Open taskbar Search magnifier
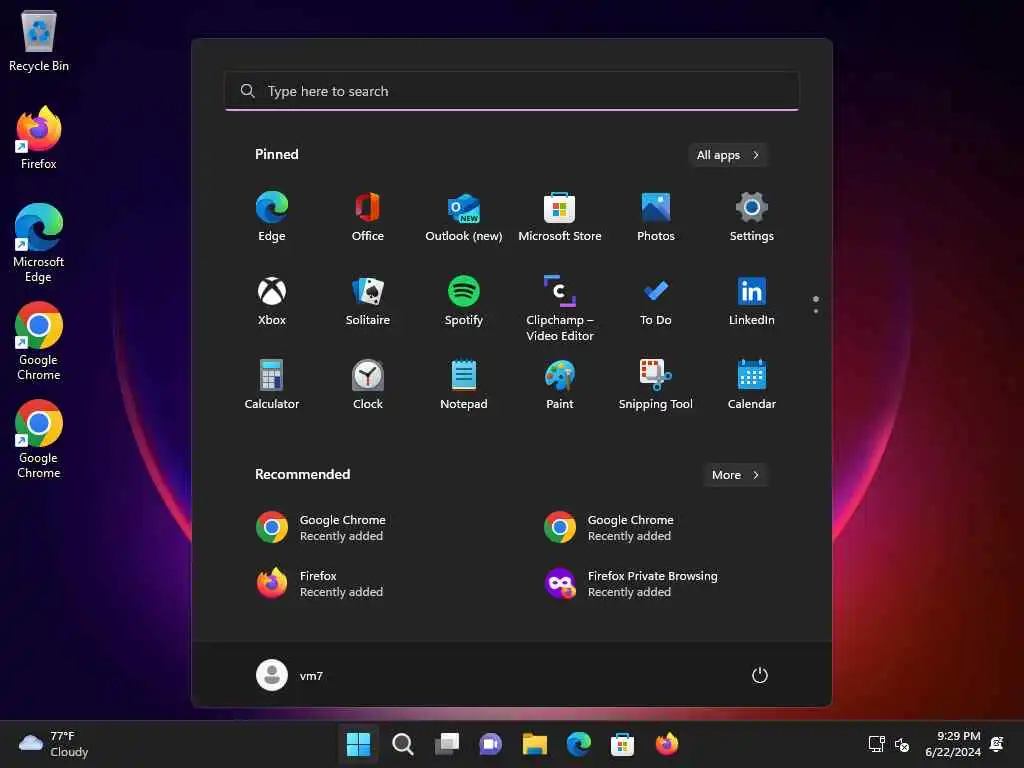1024x768 pixels. tap(402, 744)
